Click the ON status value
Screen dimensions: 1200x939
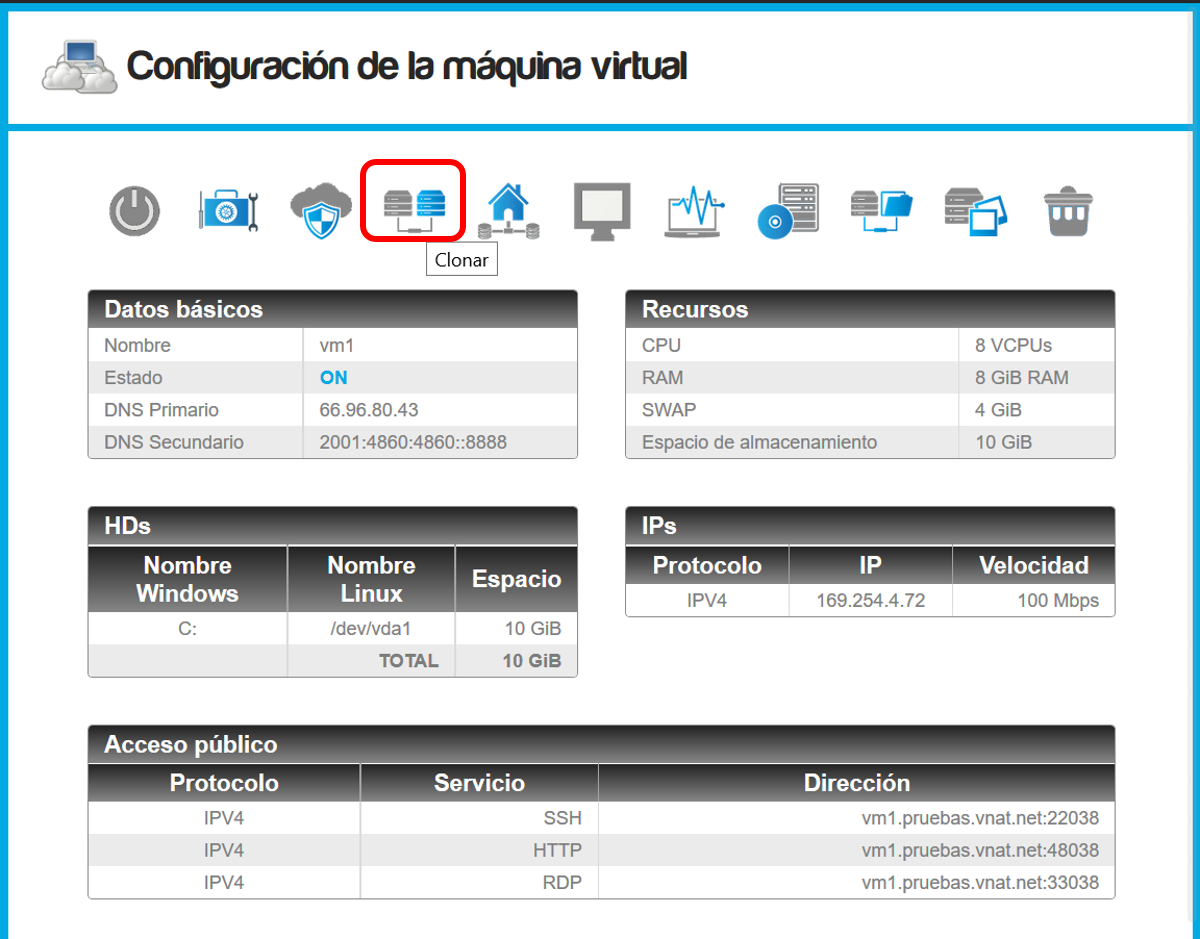(x=334, y=378)
